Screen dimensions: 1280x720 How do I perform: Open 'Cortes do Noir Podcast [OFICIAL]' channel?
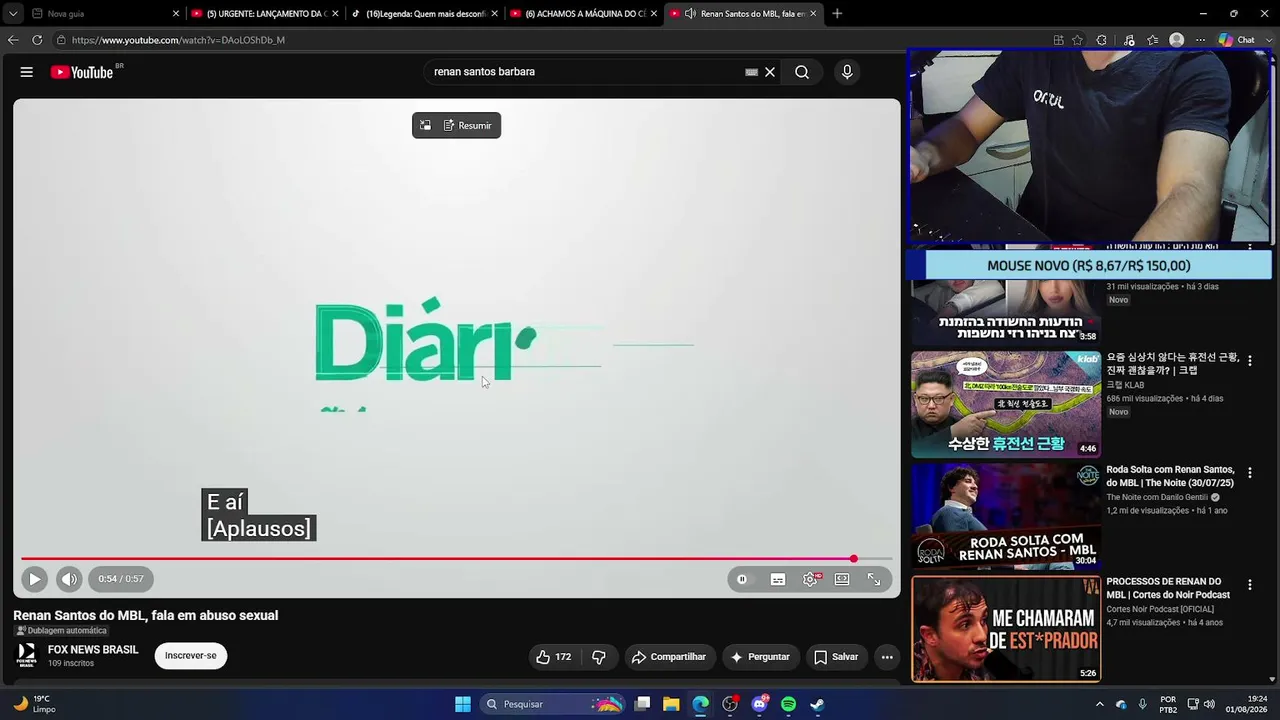[1160, 609]
